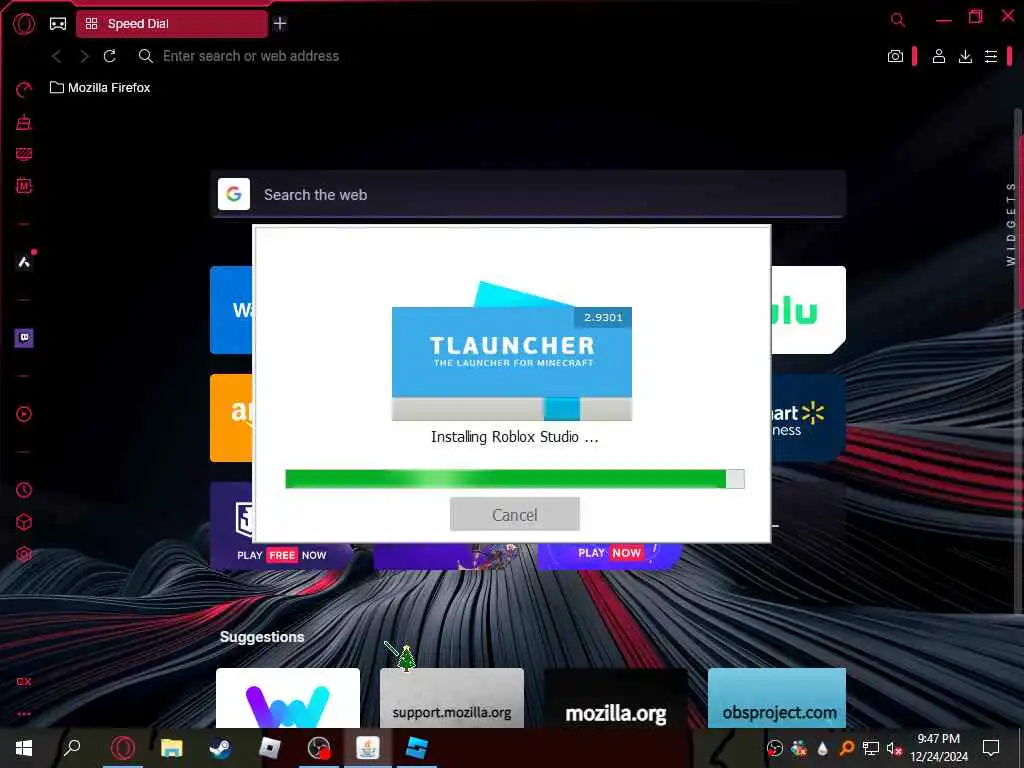Open a new tab with plus button

280,24
